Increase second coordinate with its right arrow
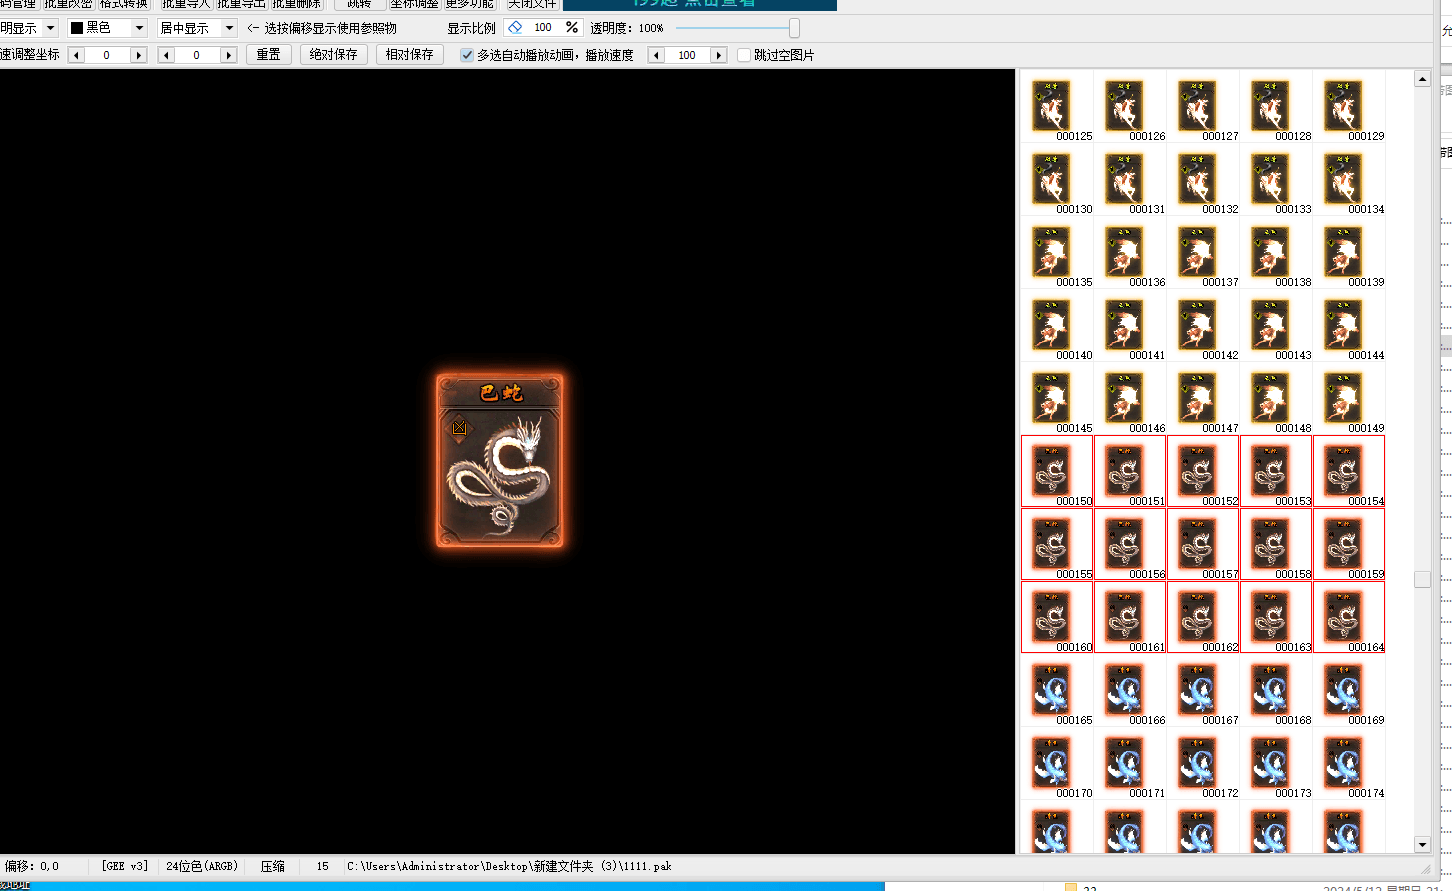 [229, 55]
